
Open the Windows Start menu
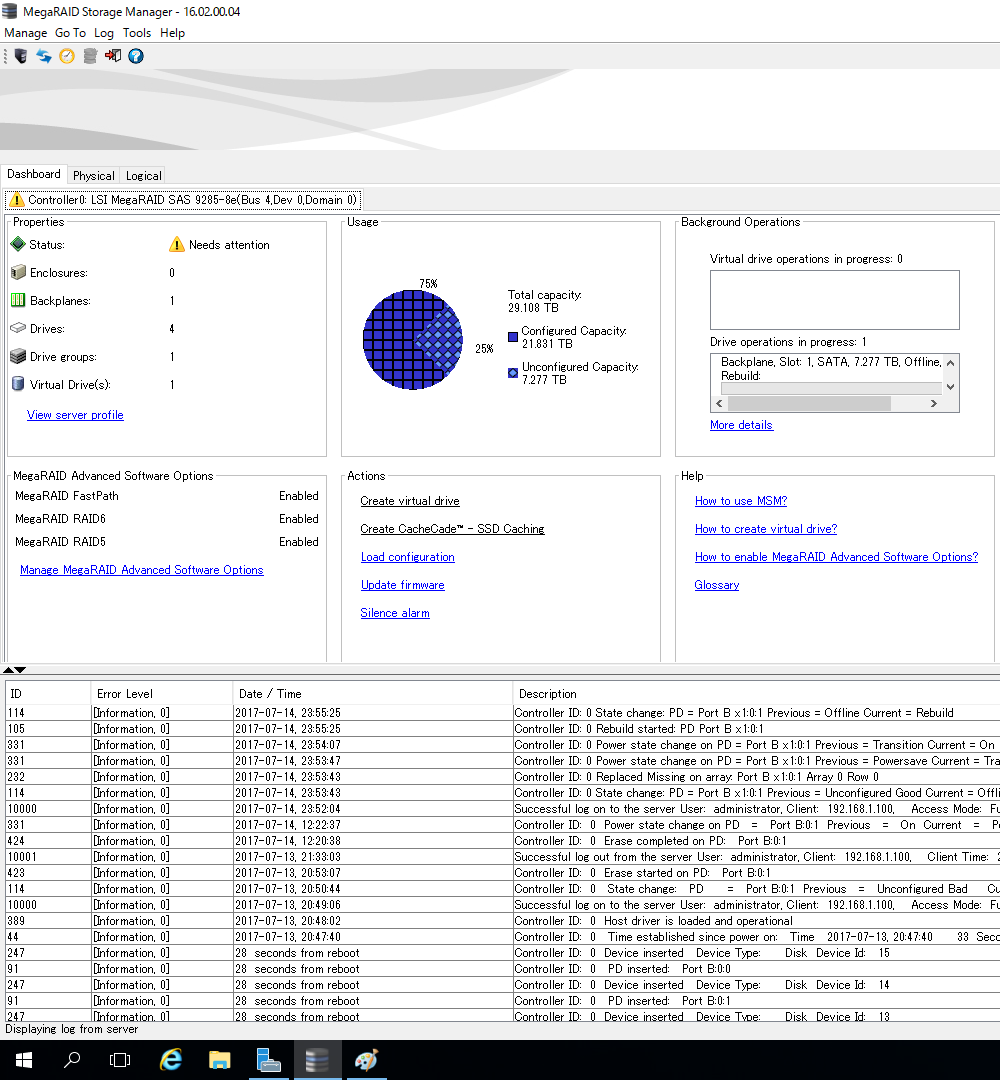click(24, 1060)
